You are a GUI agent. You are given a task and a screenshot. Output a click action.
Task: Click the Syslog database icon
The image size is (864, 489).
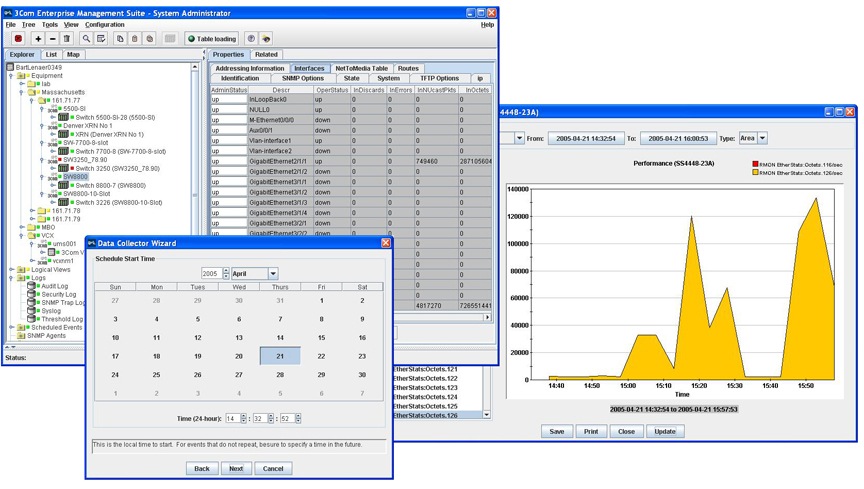(31, 310)
